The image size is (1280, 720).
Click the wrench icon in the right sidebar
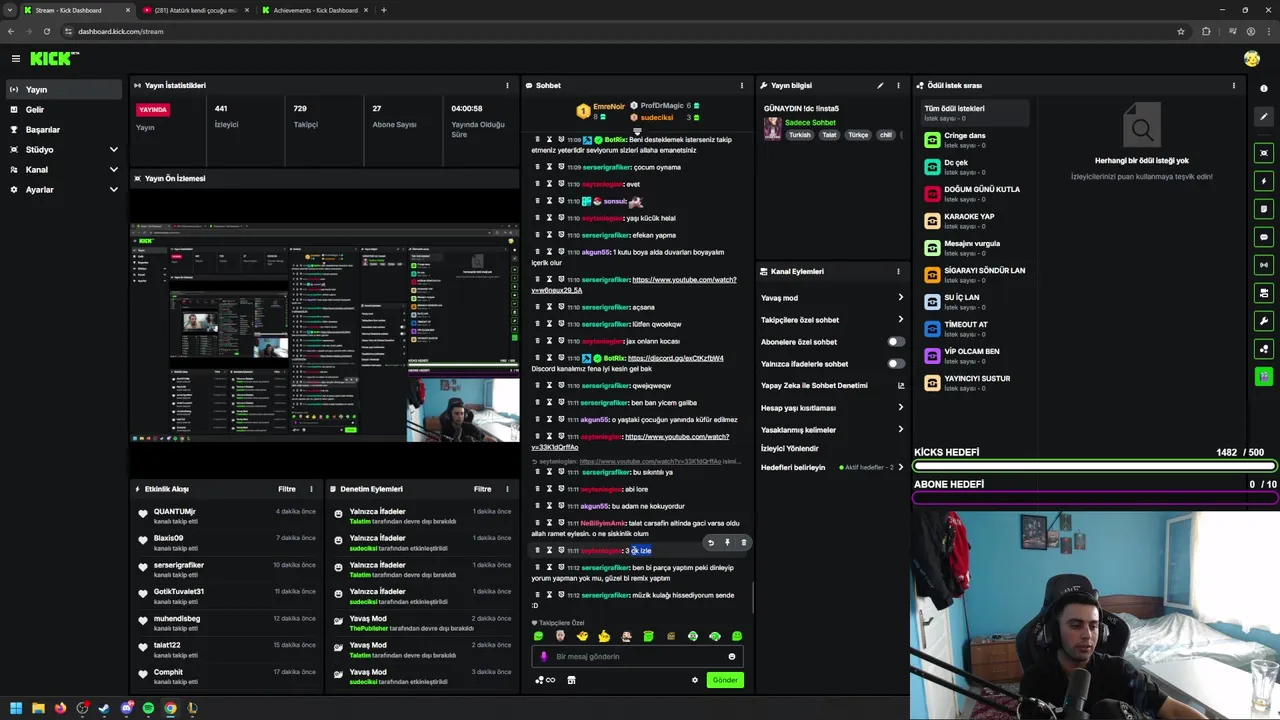1264,321
